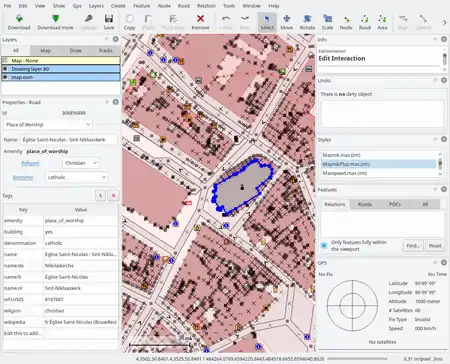This screenshot has height=364, width=450.
Task: Click the Download more icon
Action: 55,19
